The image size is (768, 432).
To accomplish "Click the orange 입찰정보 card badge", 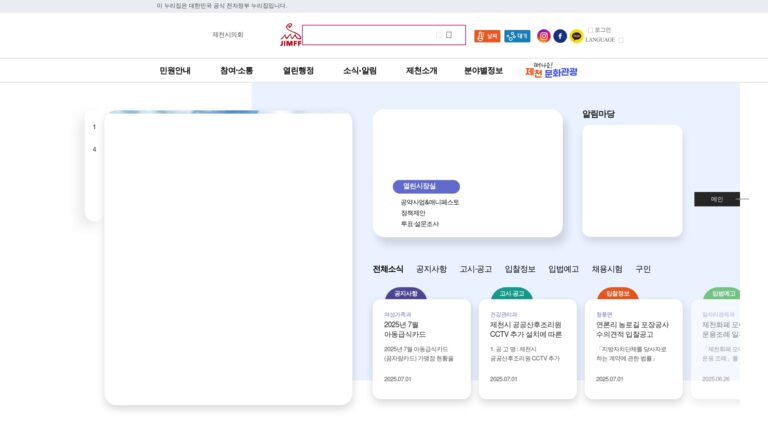I will [x=618, y=293].
